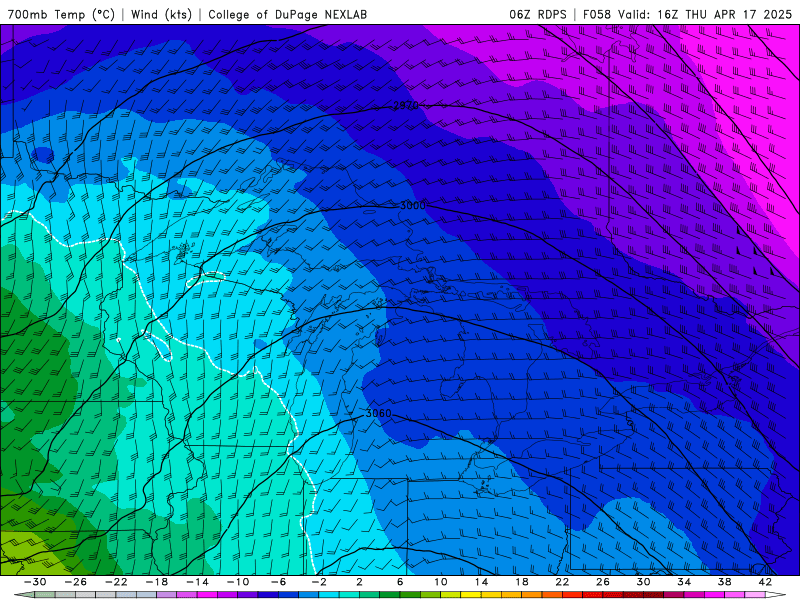Click the positive 22 color scale label
Image resolution: width=800 pixels, height=600 pixels.
click(562, 582)
